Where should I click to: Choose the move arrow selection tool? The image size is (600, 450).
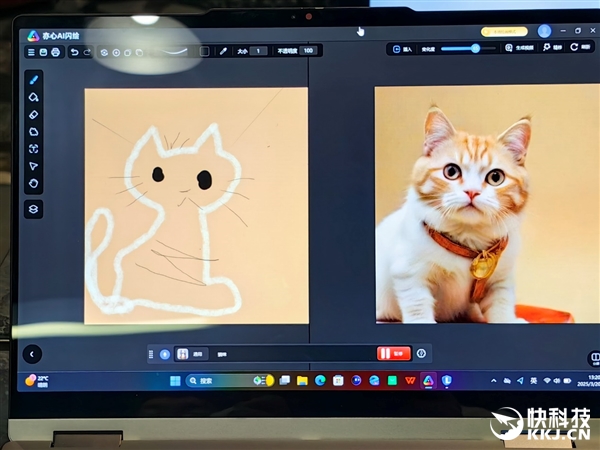pyautogui.click(x=33, y=166)
